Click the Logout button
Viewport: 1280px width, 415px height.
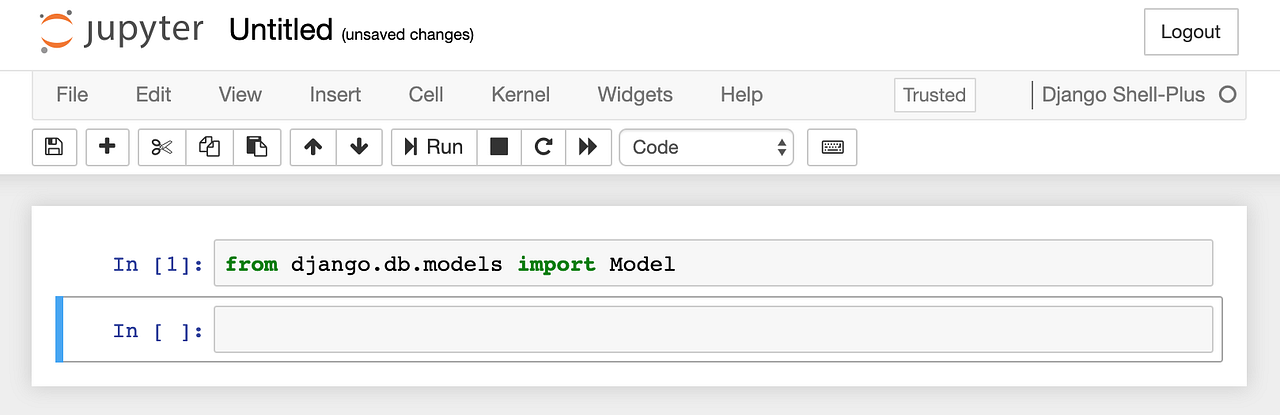click(x=1191, y=32)
